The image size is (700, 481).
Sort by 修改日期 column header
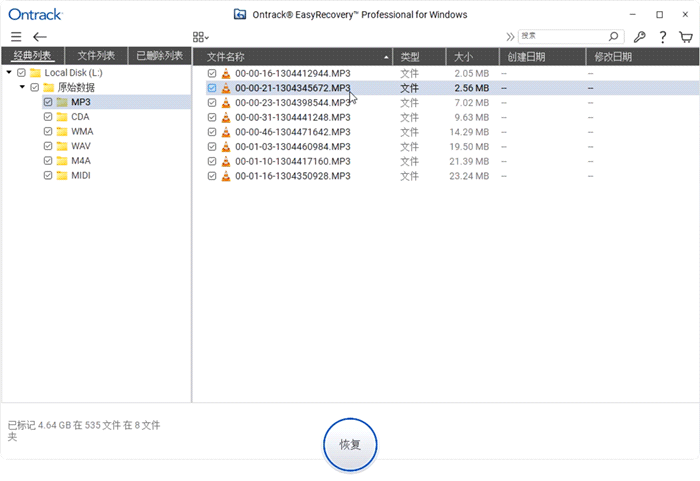[x=642, y=57]
